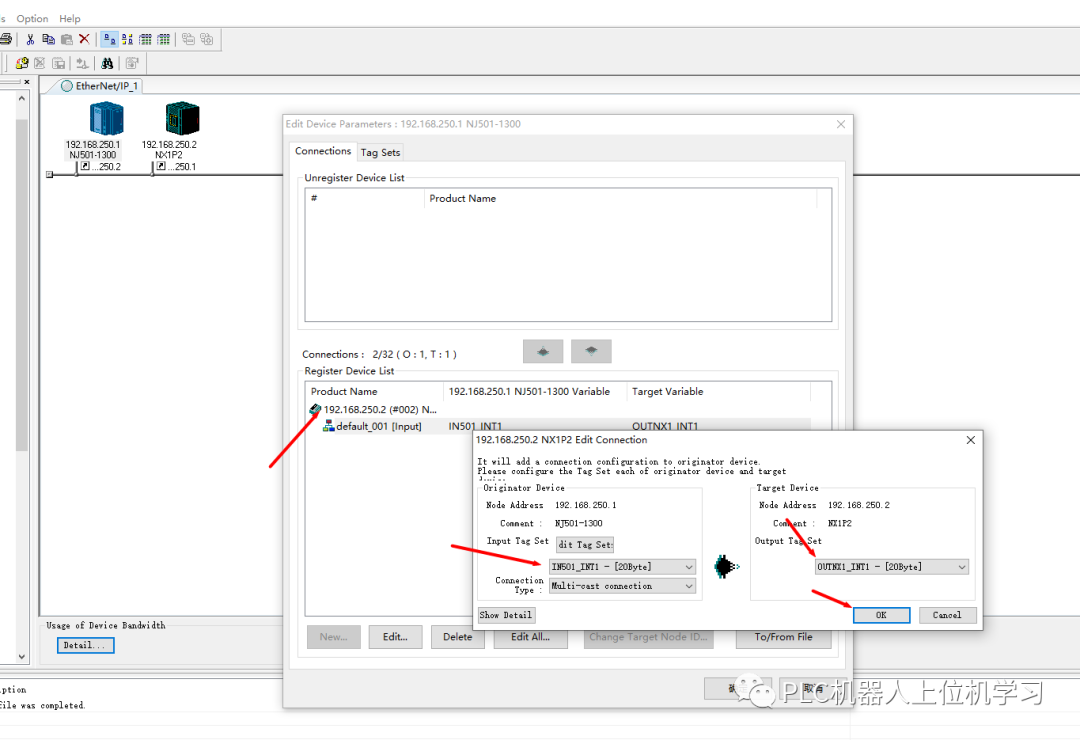1080x740 pixels.
Task: Click the Edit All... button
Action: click(x=530, y=637)
